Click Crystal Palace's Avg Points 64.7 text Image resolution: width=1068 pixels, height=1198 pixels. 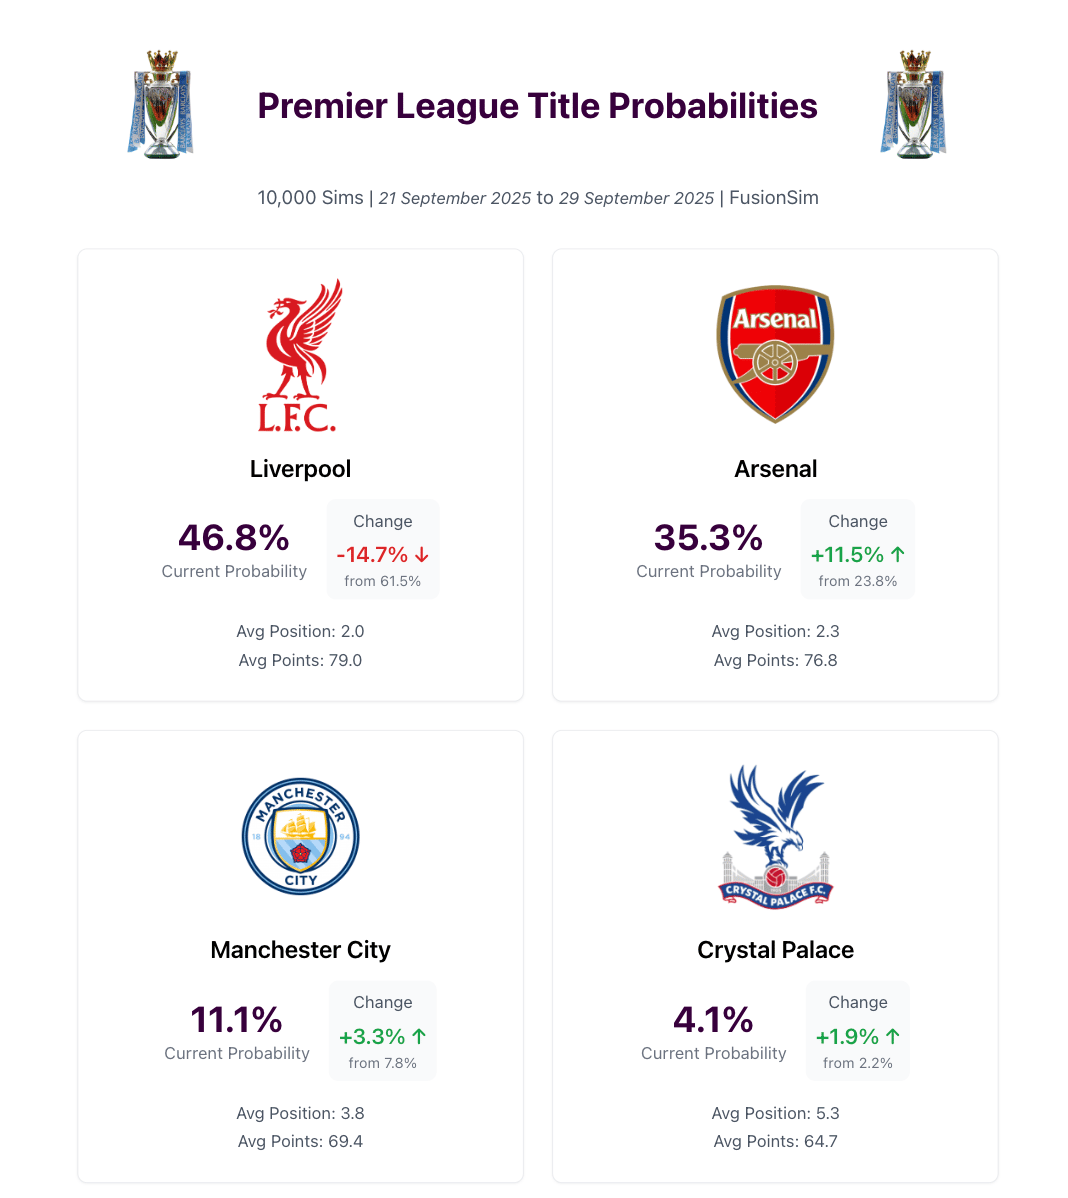click(x=775, y=1141)
